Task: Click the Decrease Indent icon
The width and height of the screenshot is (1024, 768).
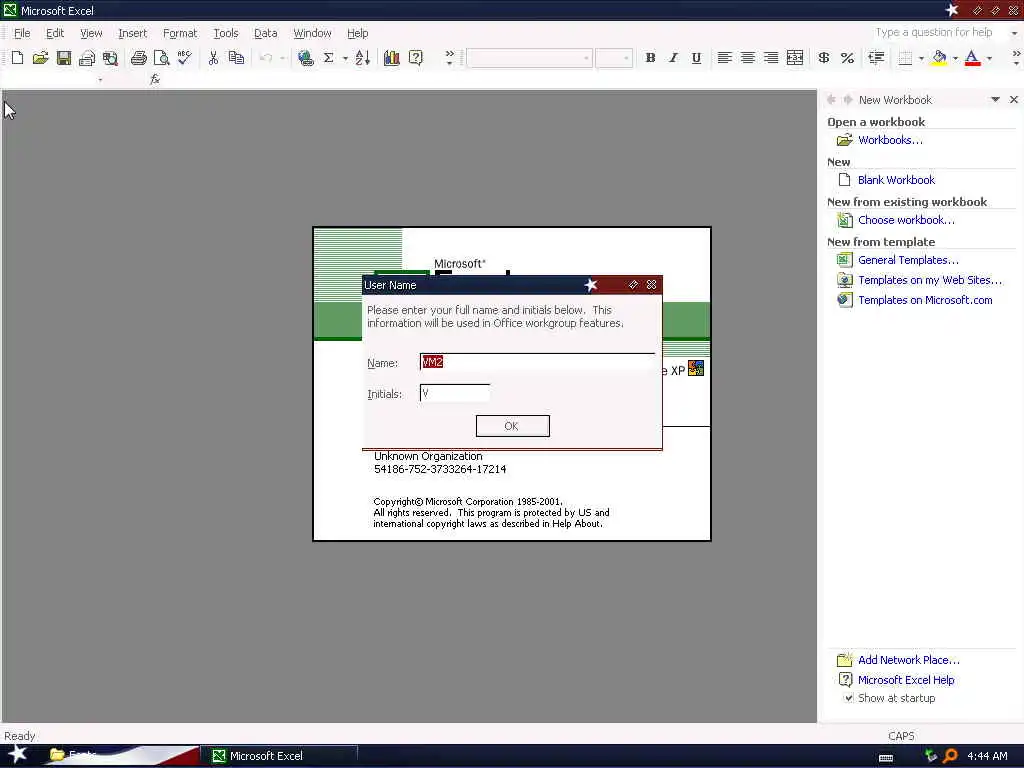Action: click(x=876, y=58)
